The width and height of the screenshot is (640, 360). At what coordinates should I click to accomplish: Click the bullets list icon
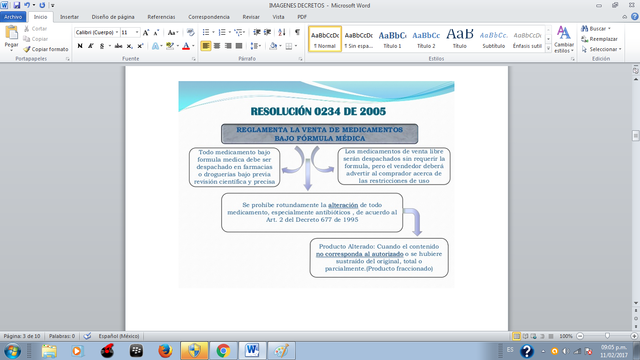click(206, 32)
